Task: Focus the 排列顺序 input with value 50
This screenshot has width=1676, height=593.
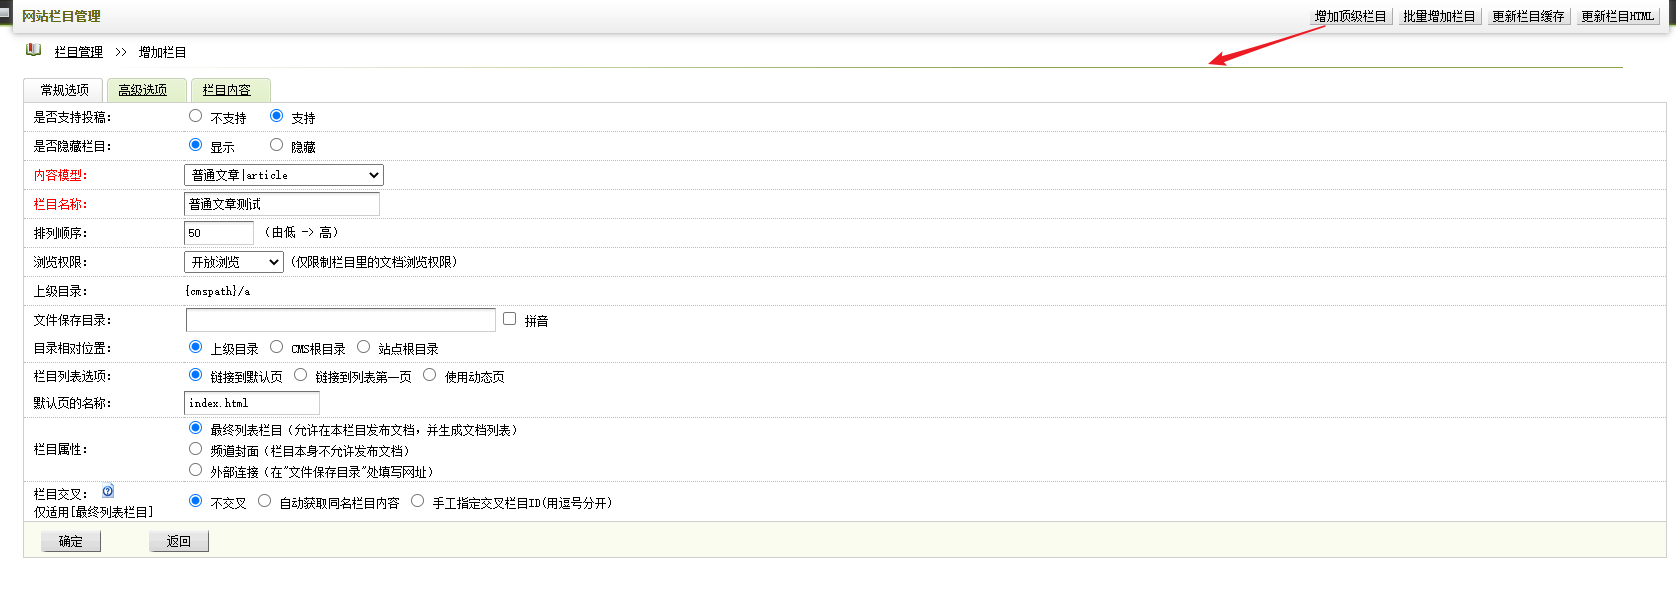Action: tap(219, 233)
